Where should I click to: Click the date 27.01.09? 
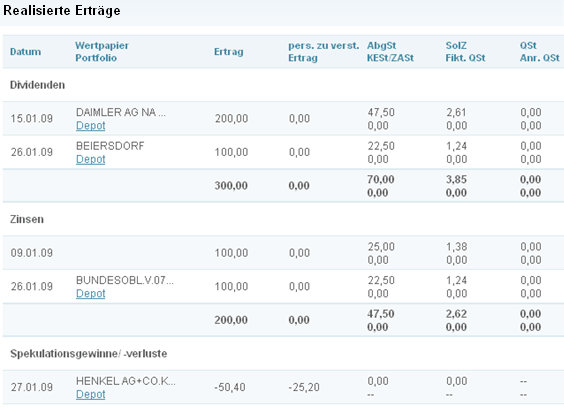point(32,387)
